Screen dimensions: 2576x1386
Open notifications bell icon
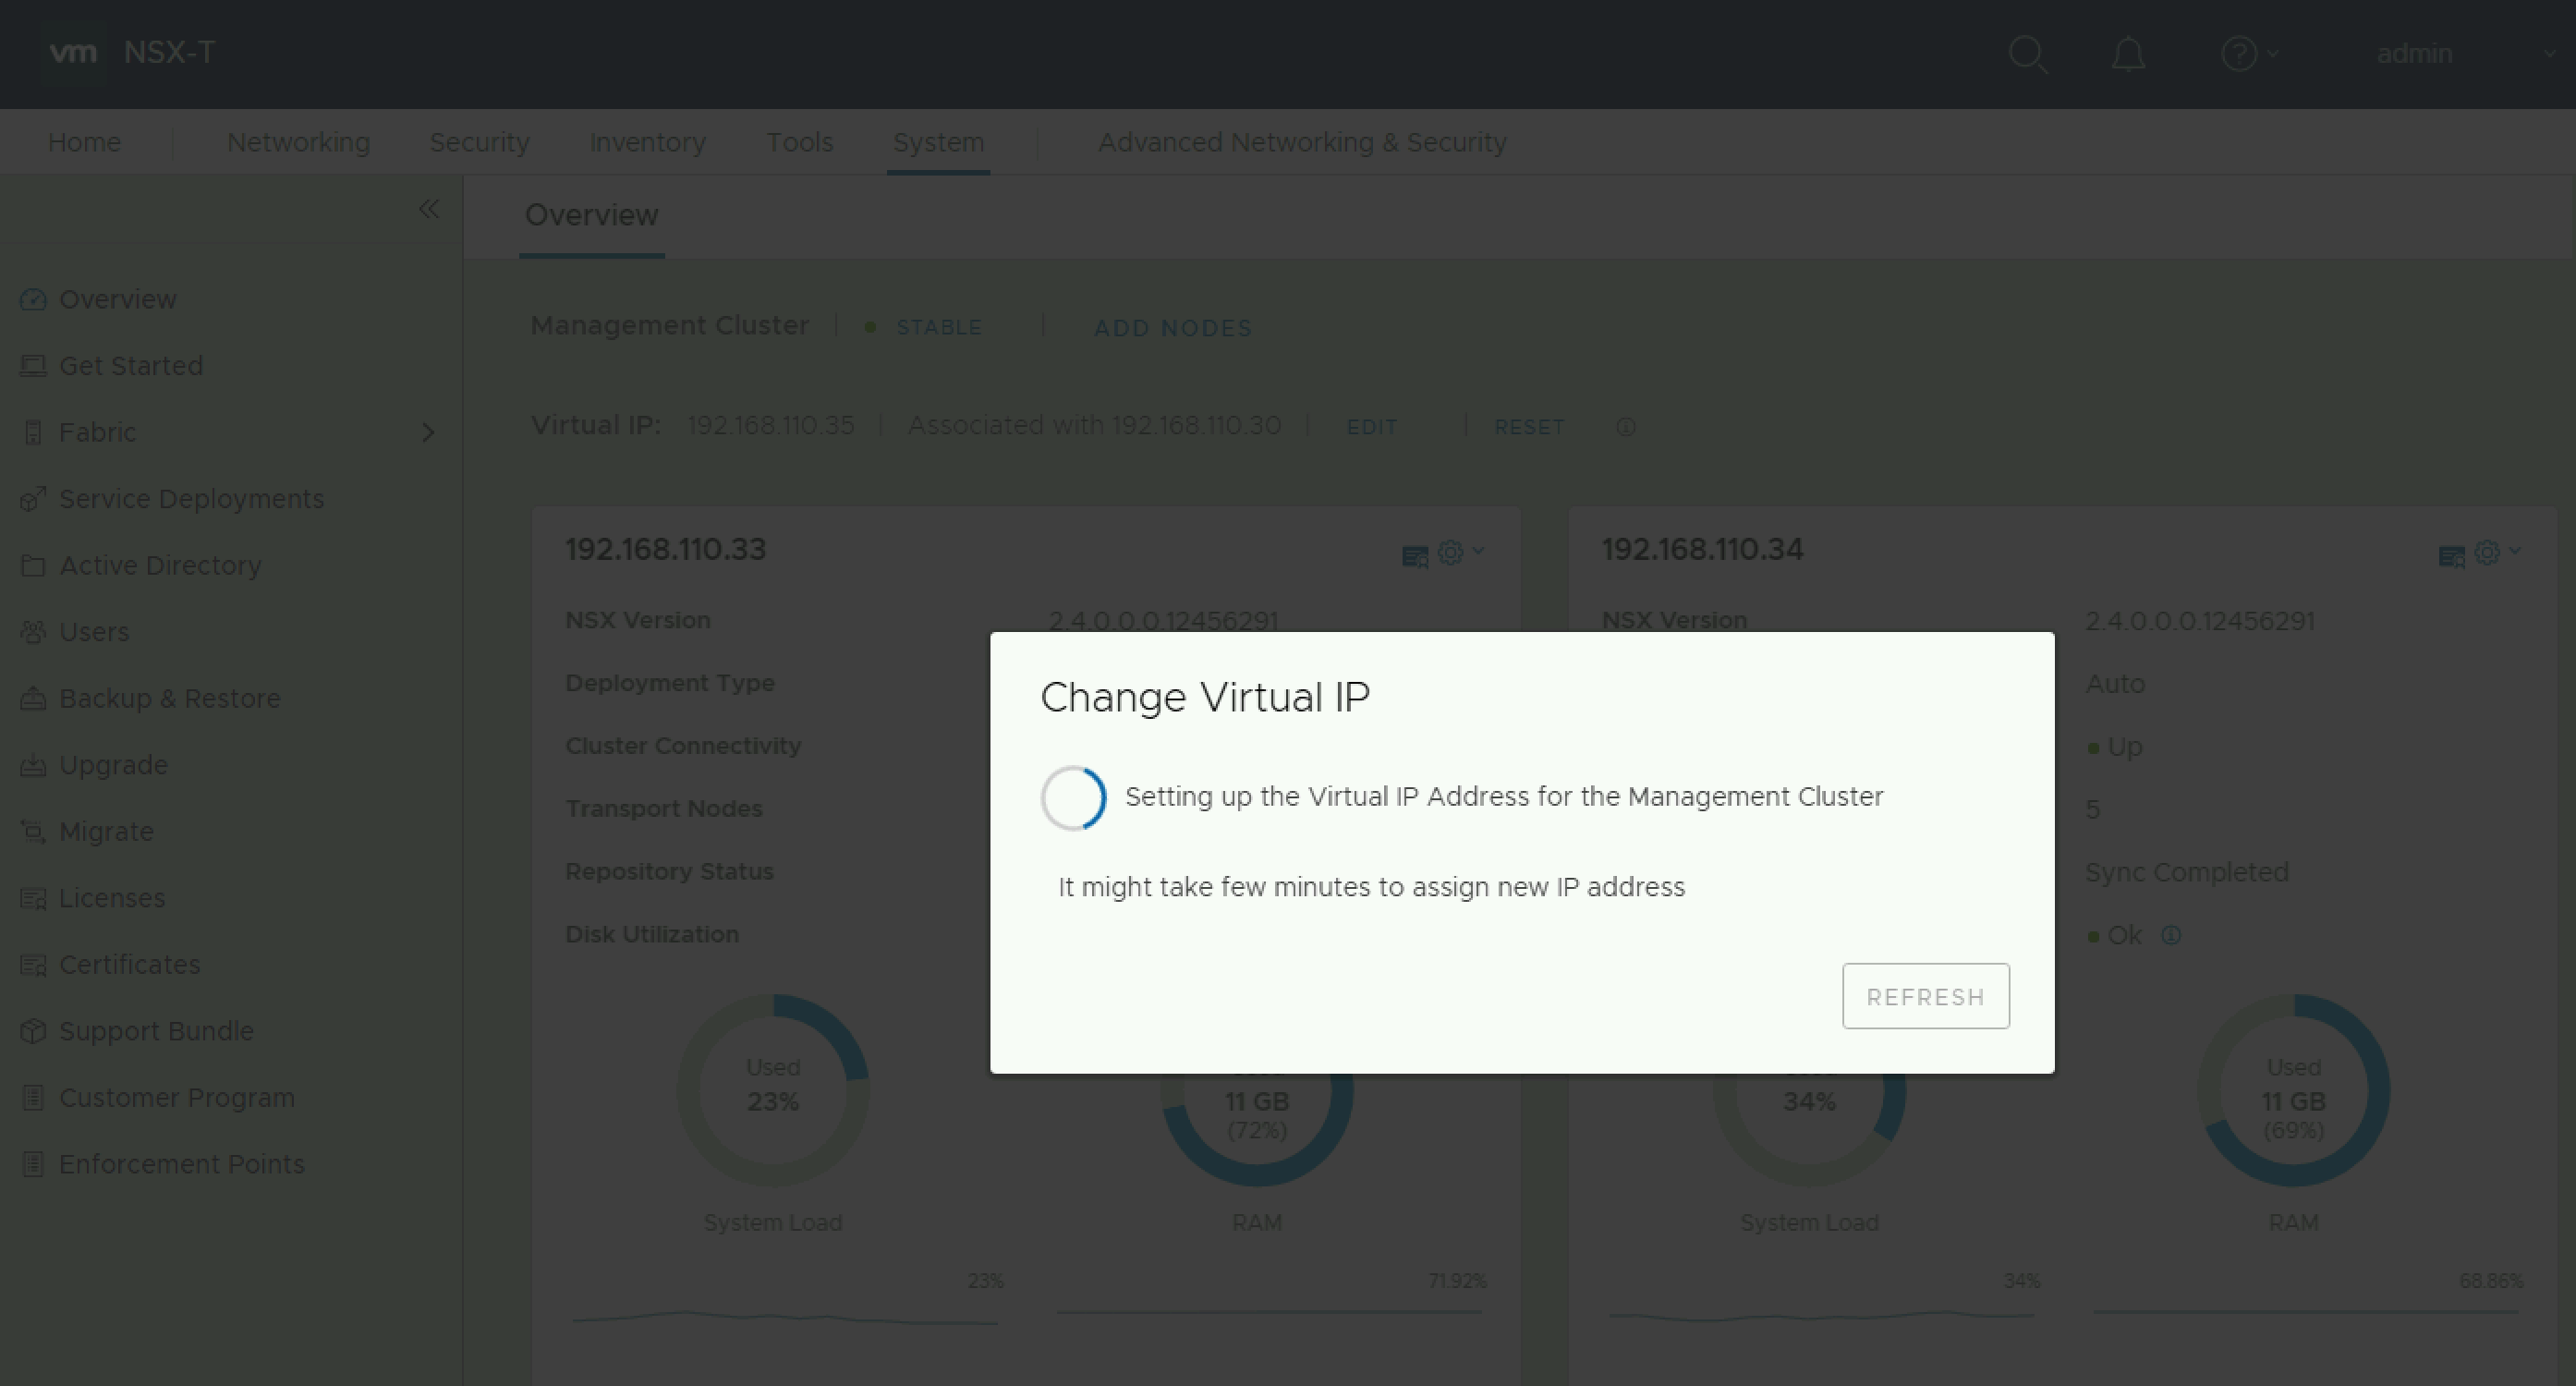tap(2128, 54)
